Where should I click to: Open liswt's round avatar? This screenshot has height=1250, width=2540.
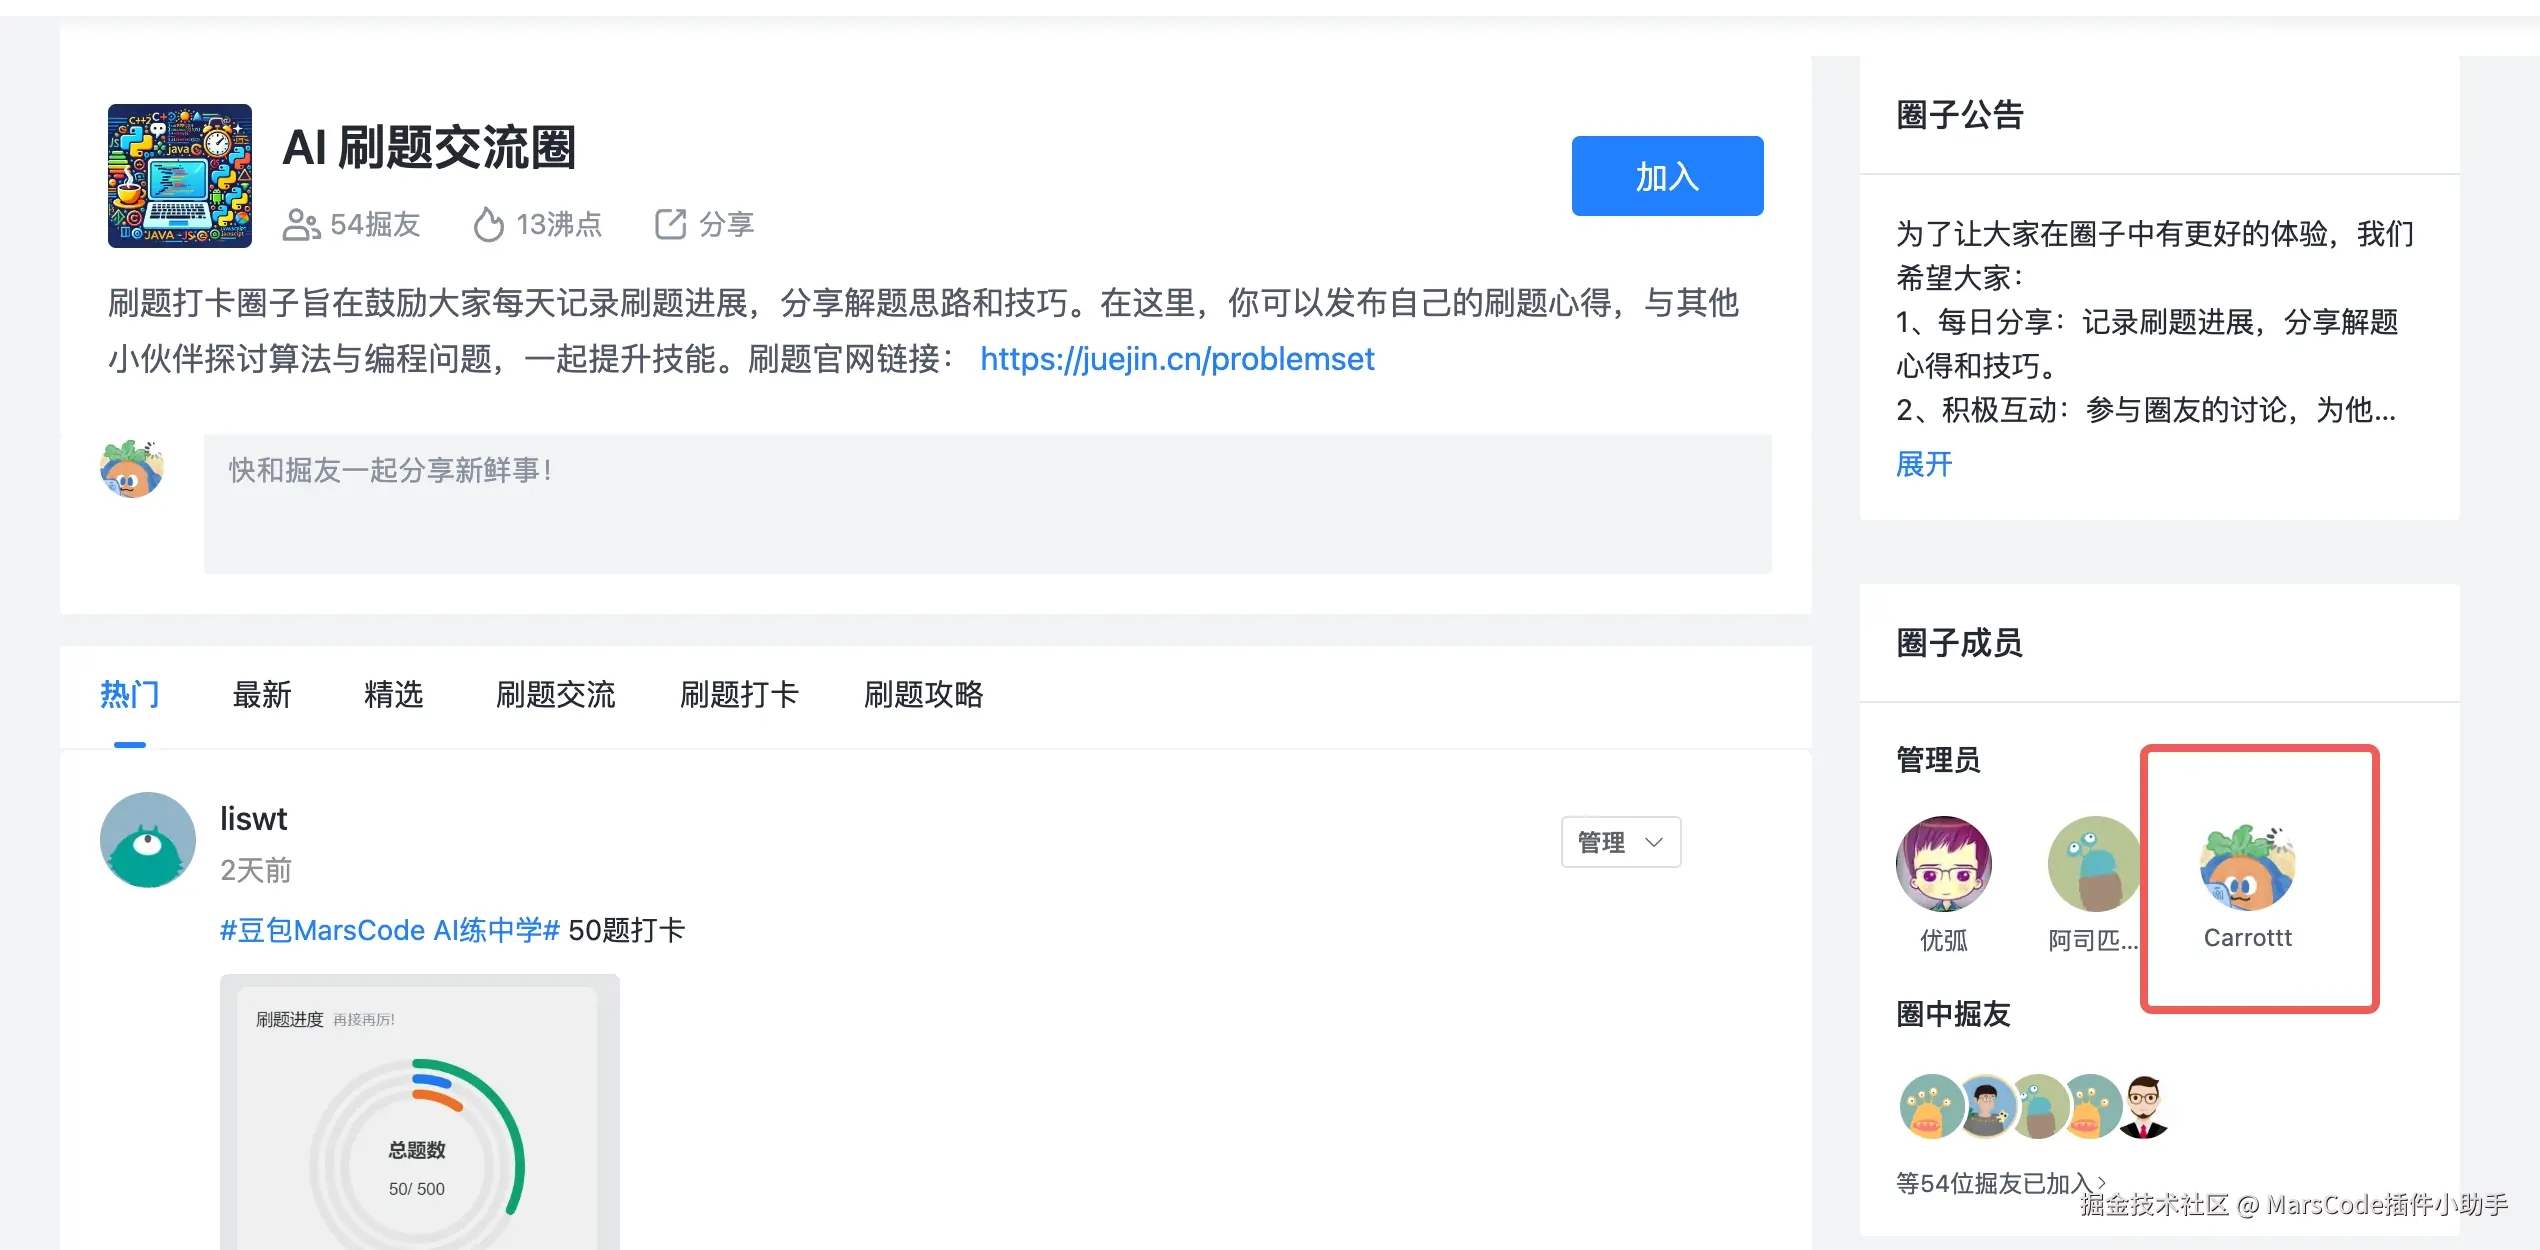pyautogui.click(x=148, y=840)
